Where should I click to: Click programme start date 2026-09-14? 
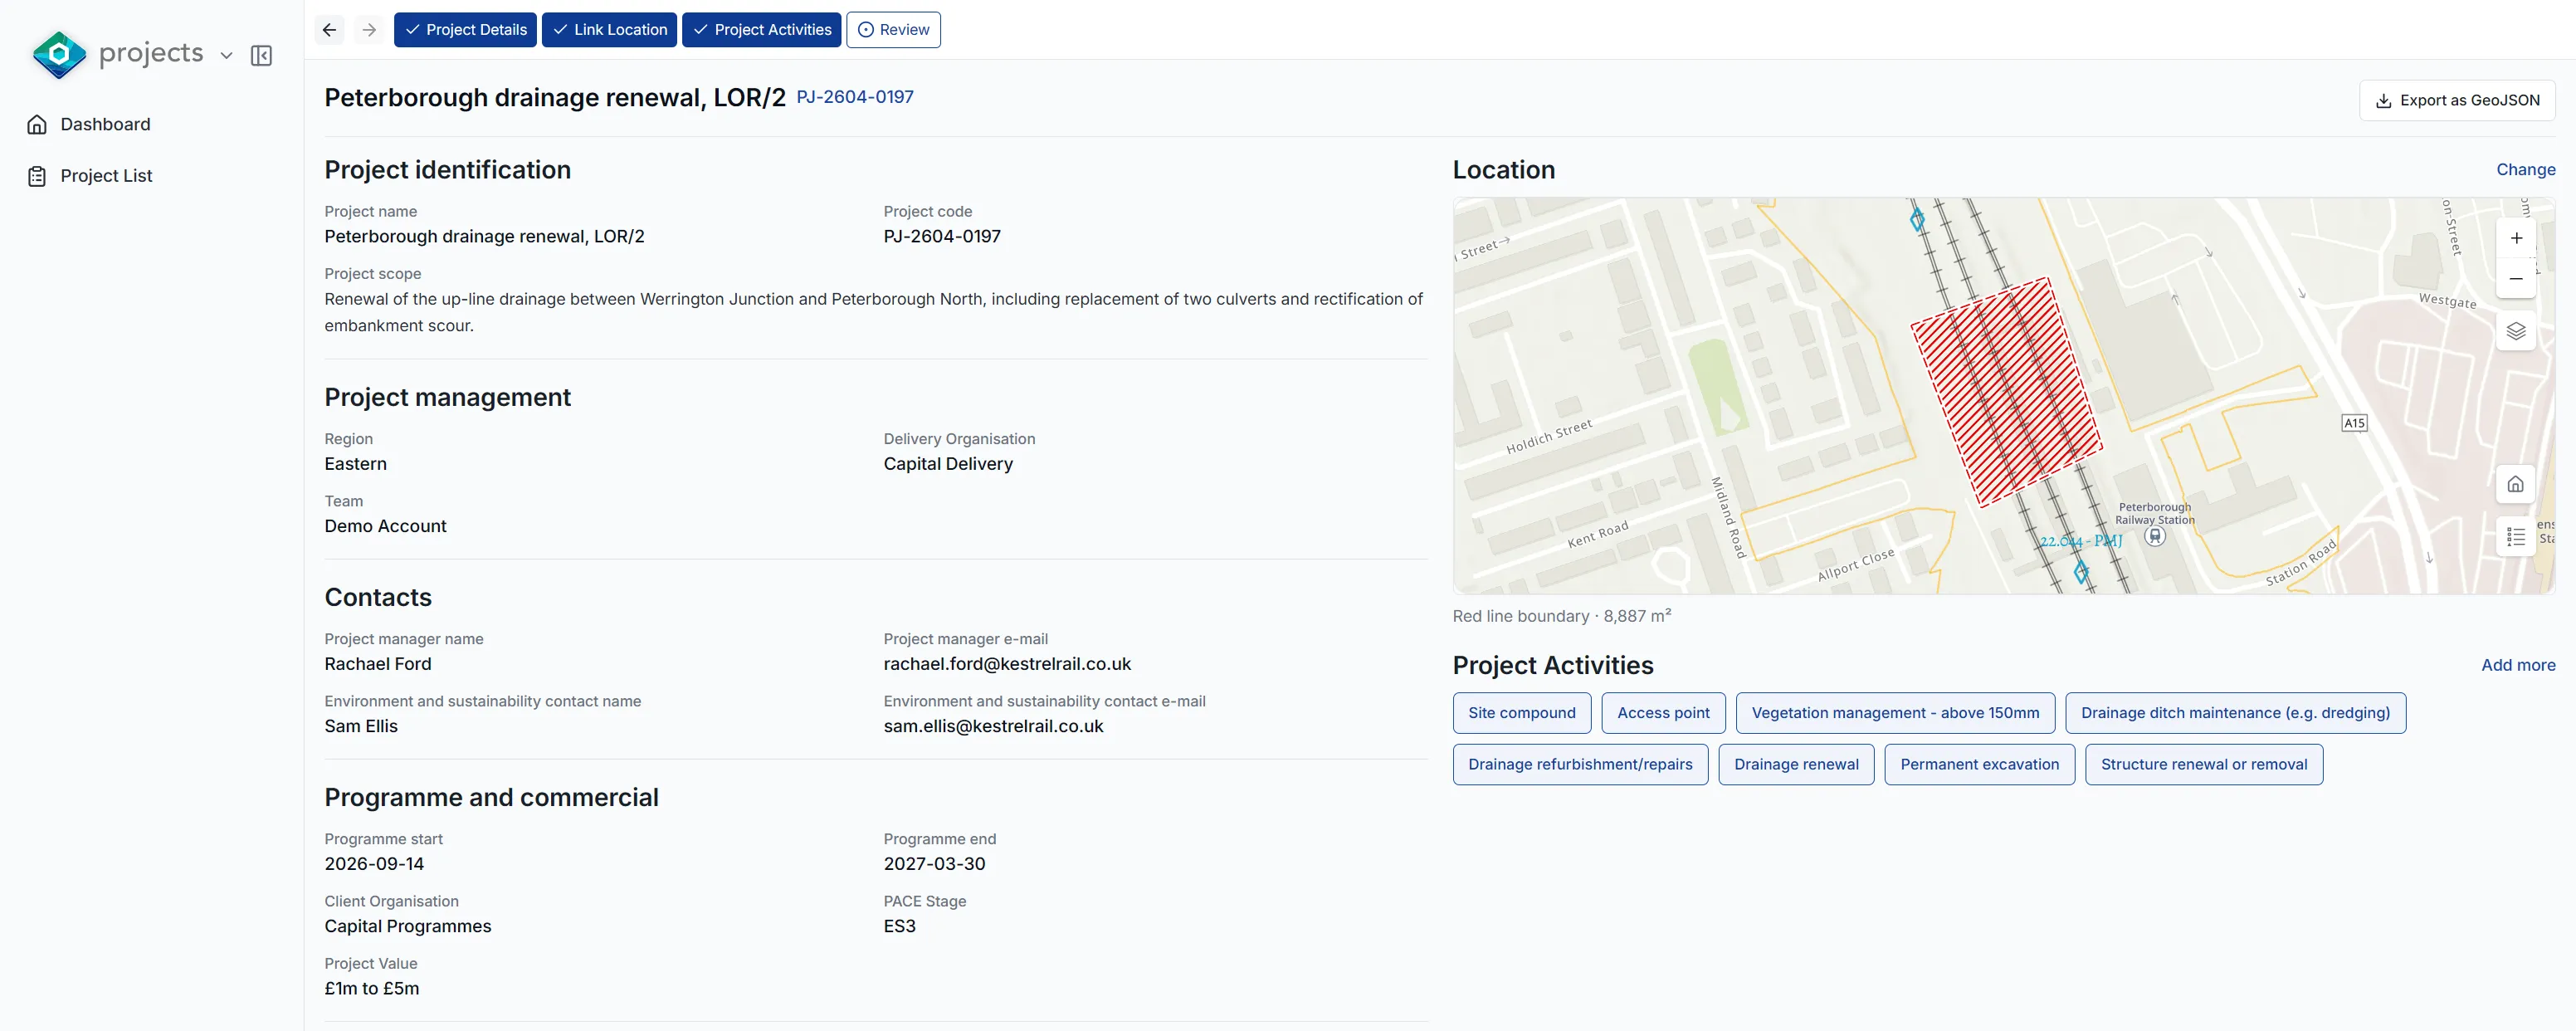coord(374,864)
